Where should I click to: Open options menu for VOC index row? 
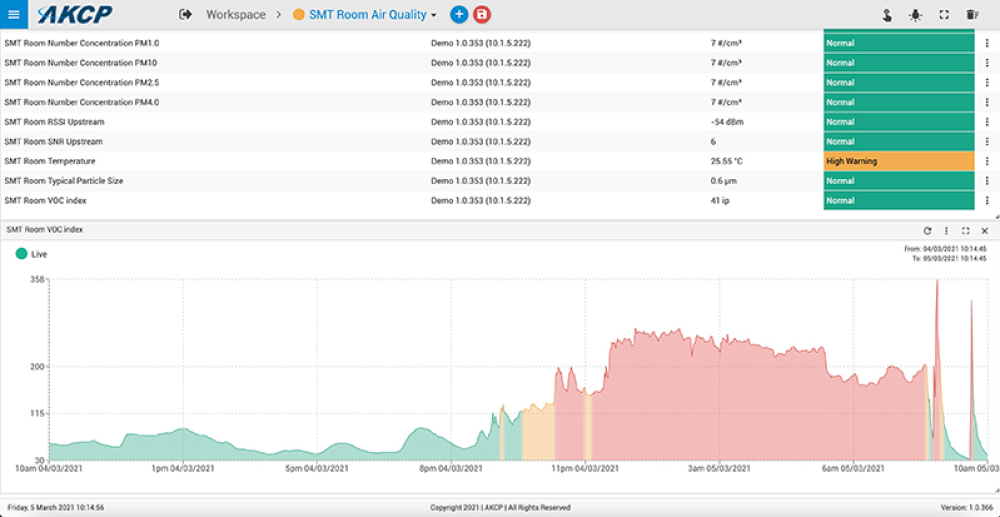point(987,201)
